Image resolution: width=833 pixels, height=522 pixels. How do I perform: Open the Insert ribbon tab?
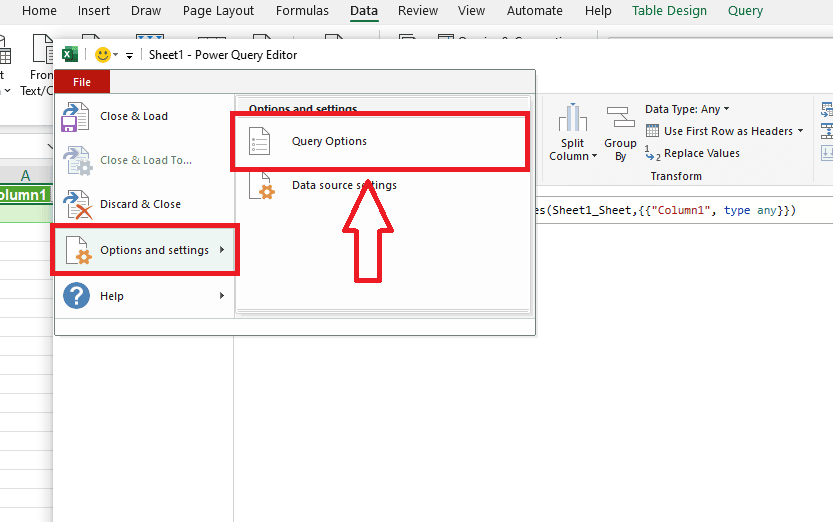[94, 11]
